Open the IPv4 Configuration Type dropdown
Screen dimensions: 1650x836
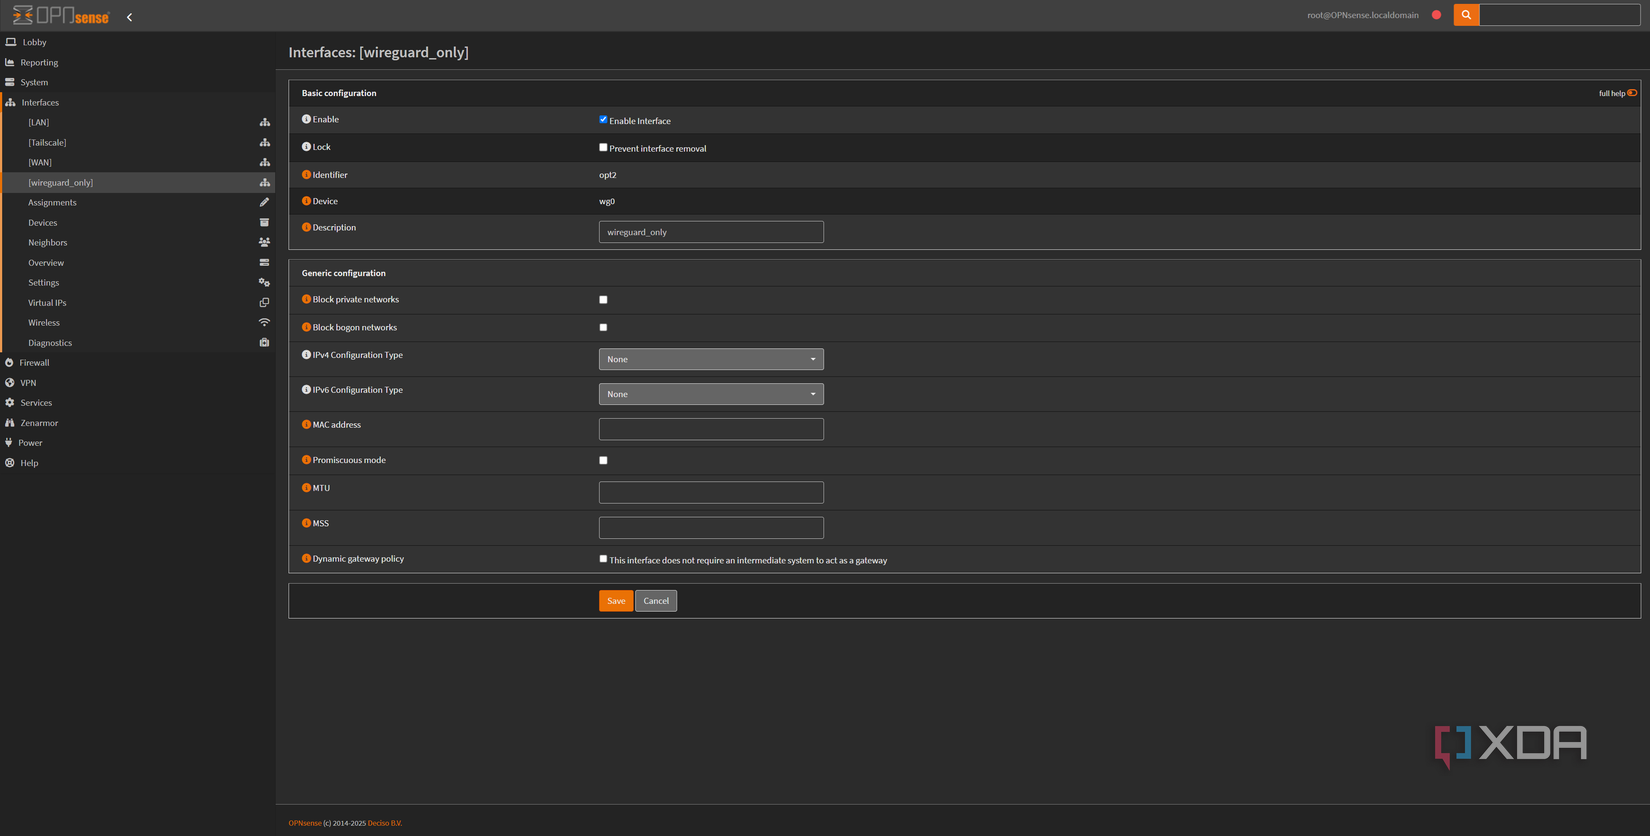click(x=711, y=359)
